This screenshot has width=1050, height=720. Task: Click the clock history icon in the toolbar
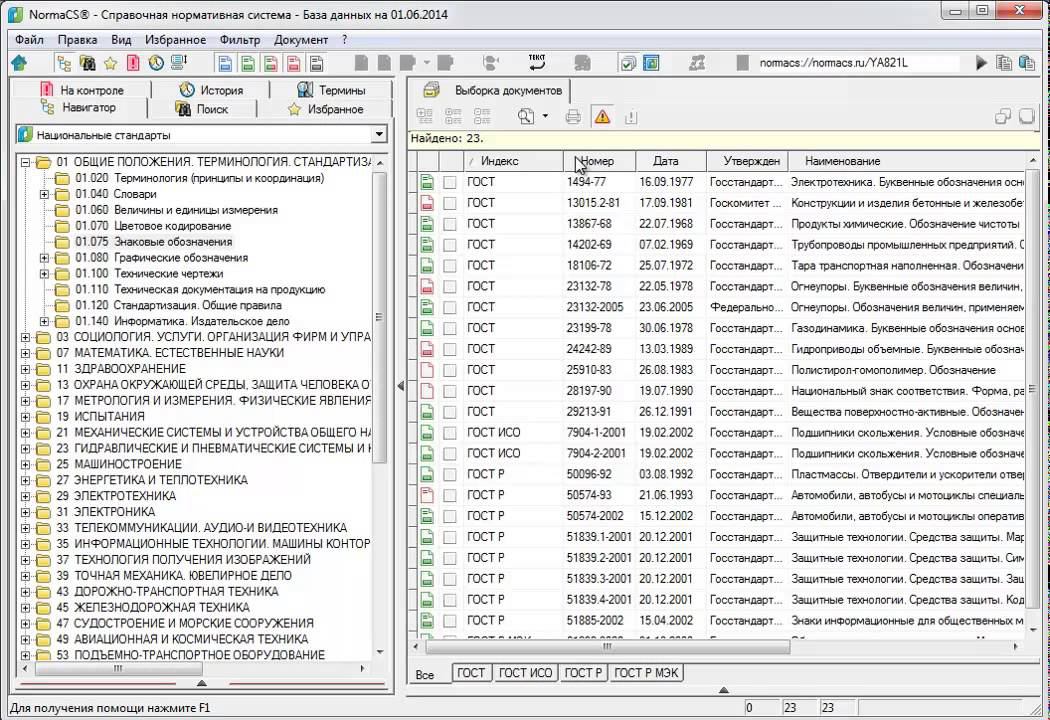[x=156, y=63]
